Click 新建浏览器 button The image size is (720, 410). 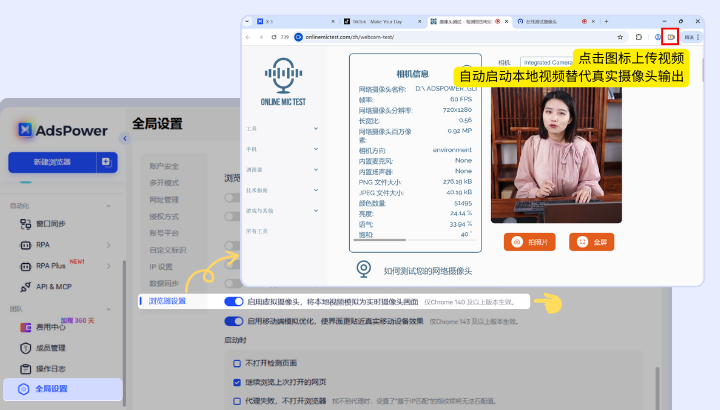[52, 162]
